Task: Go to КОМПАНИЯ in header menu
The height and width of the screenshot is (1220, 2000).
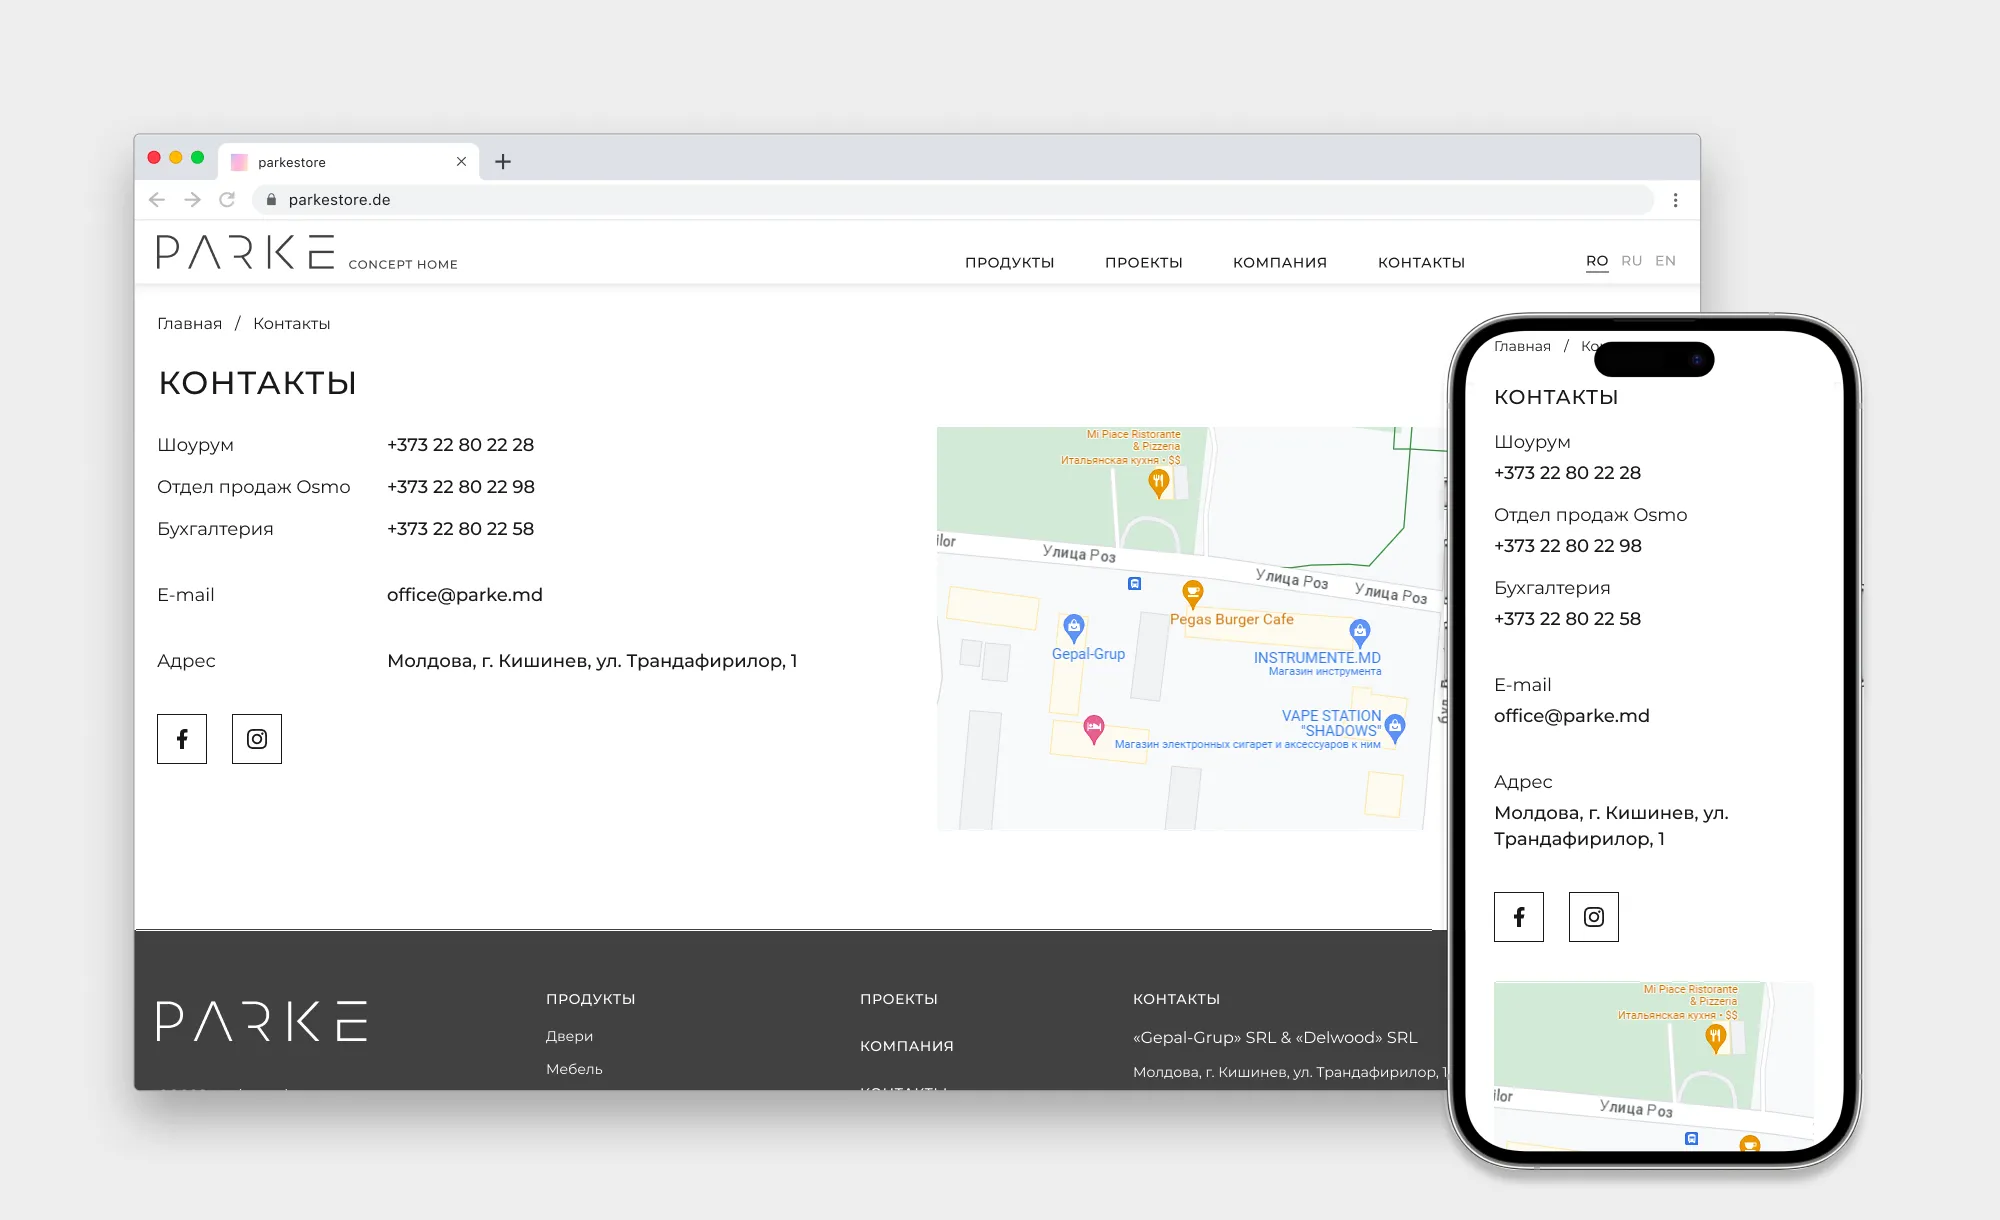Action: coord(1279,263)
